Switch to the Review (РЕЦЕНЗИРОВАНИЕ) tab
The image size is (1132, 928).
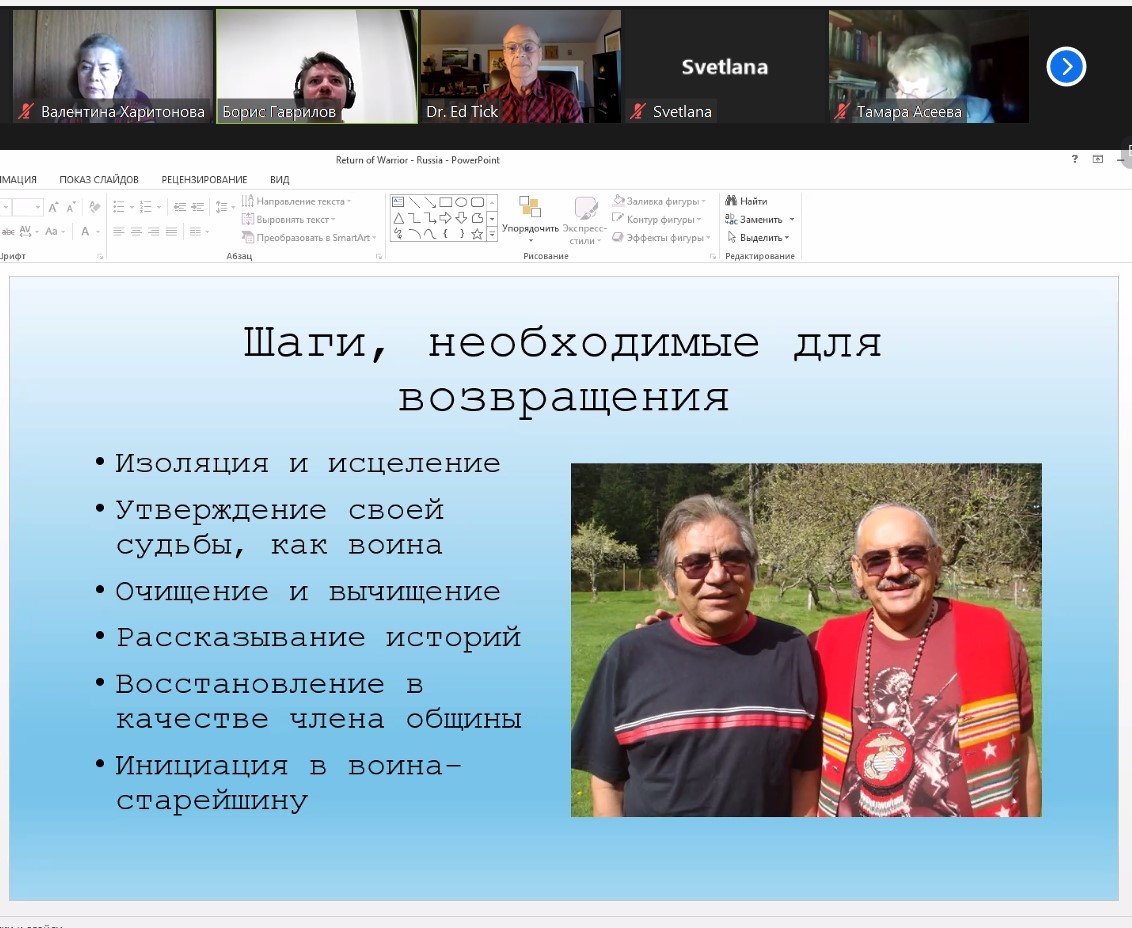click(204, 180)
